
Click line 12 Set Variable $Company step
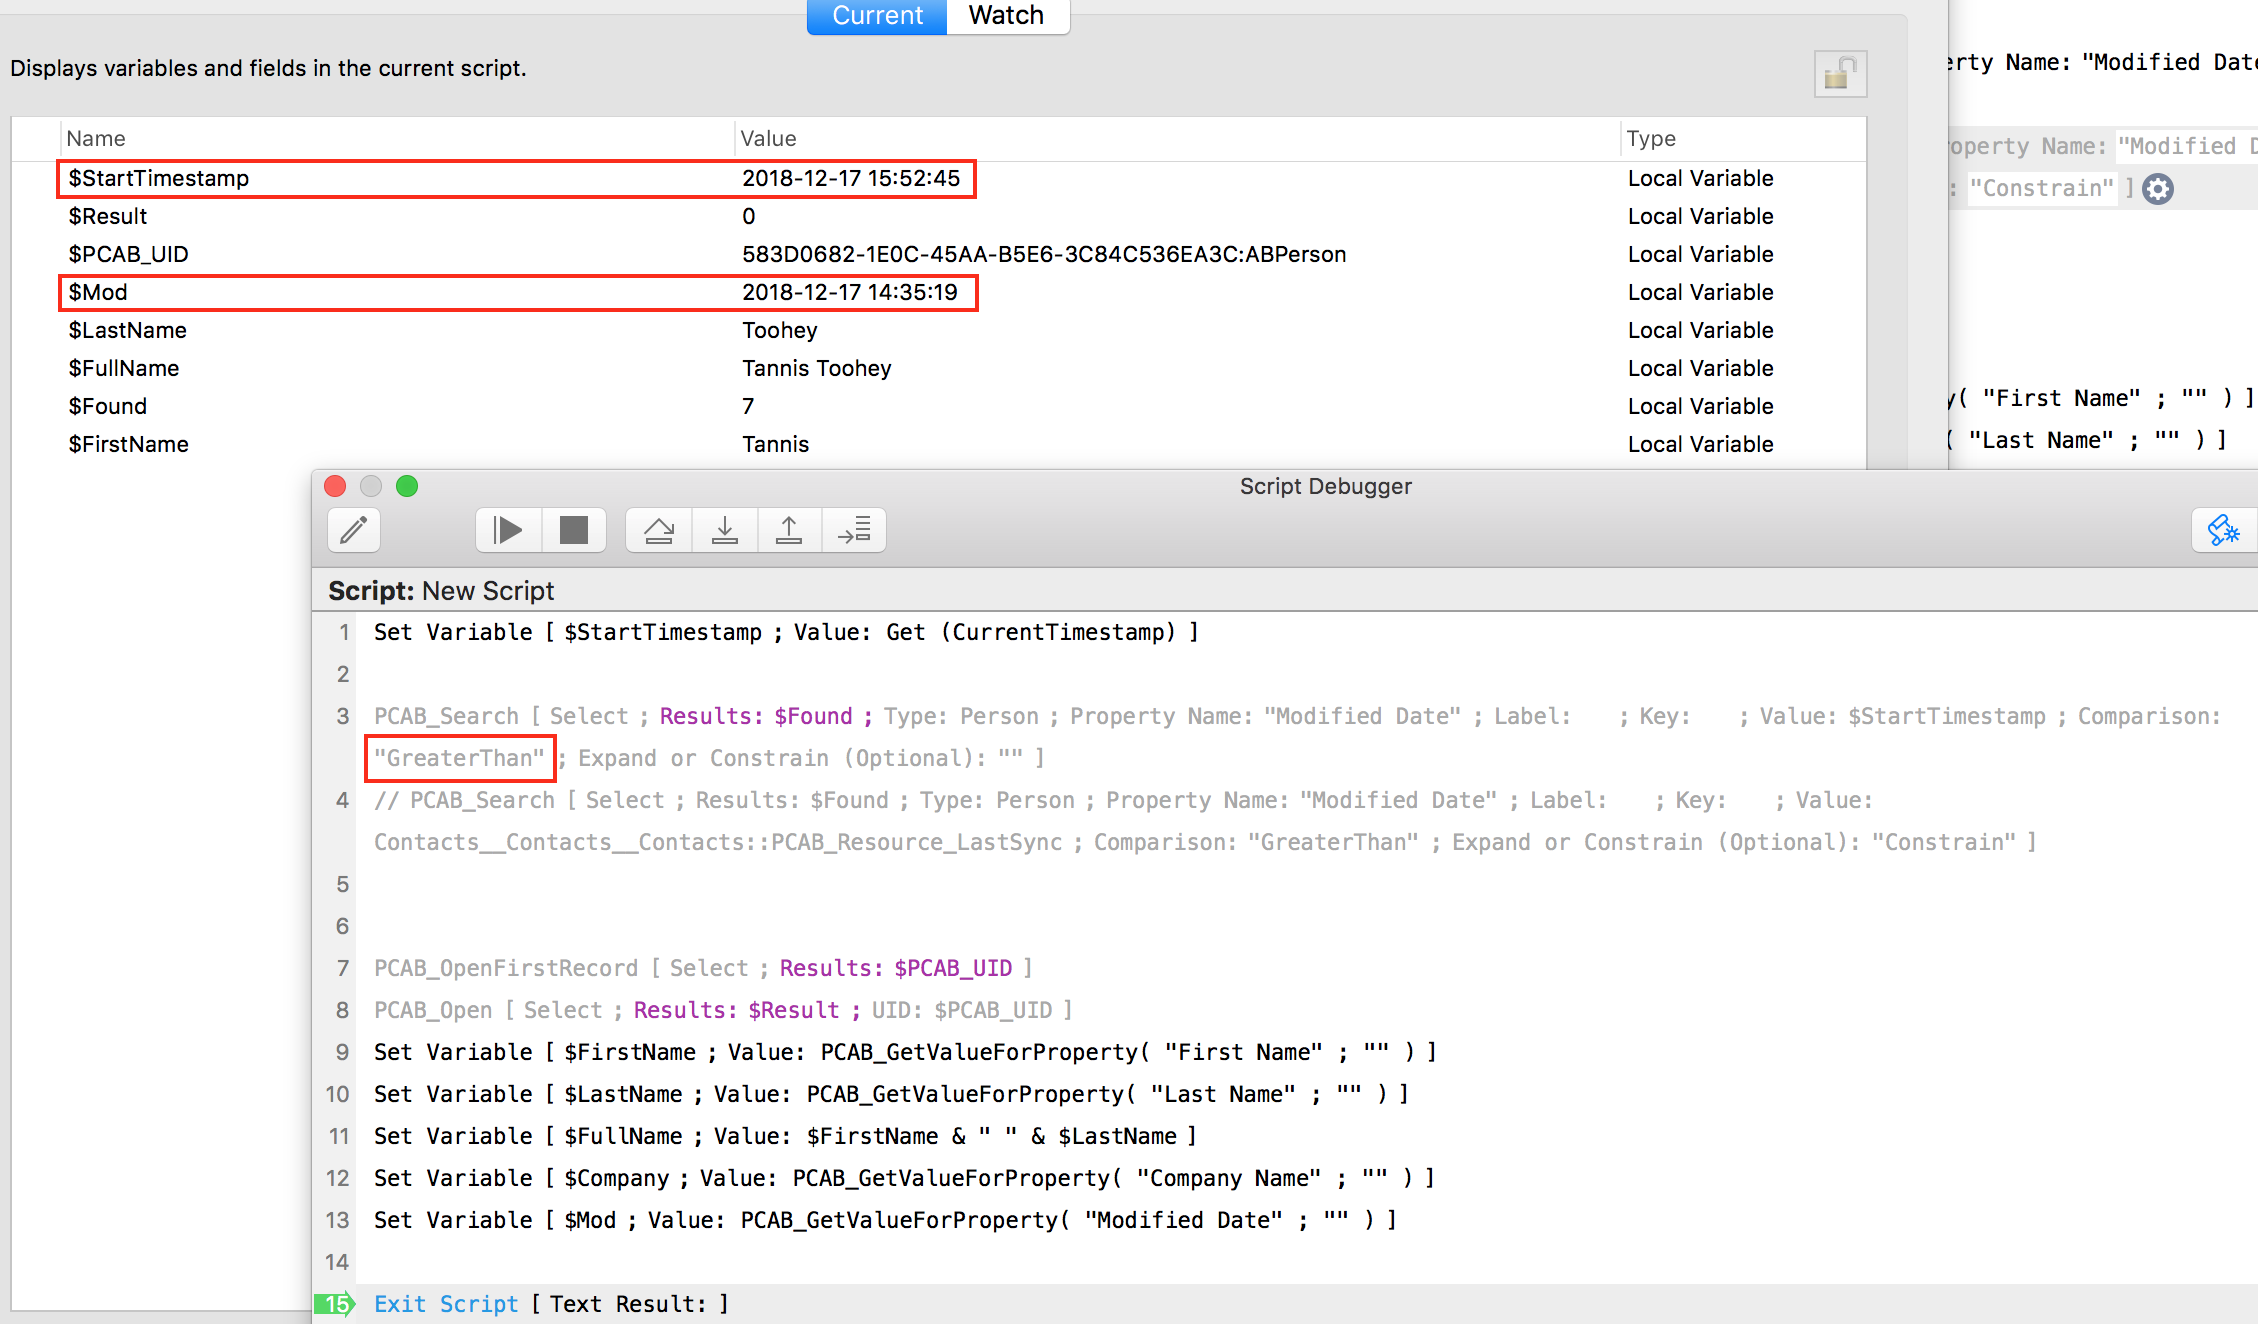(904, 1178)
